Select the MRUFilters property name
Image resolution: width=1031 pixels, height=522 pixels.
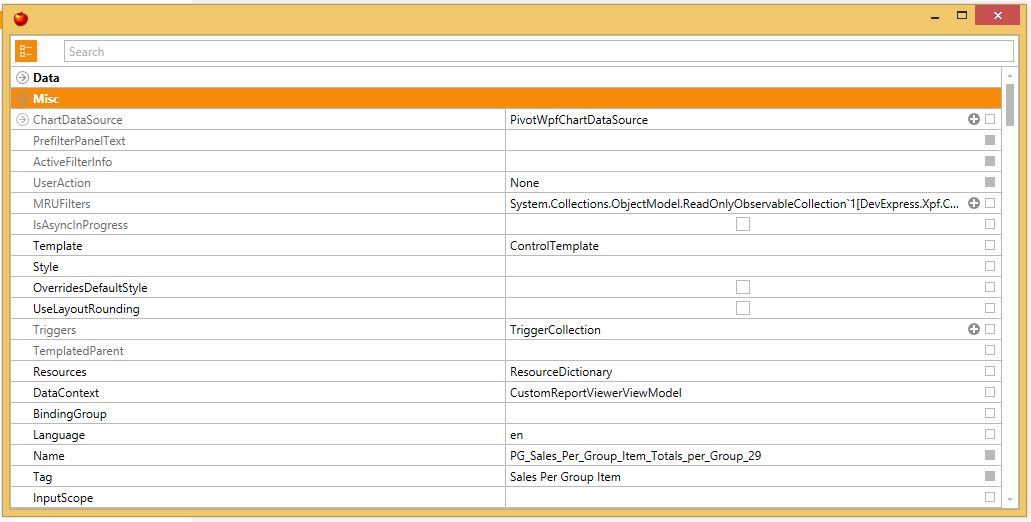pyautogui.click(x=62, y=204)
